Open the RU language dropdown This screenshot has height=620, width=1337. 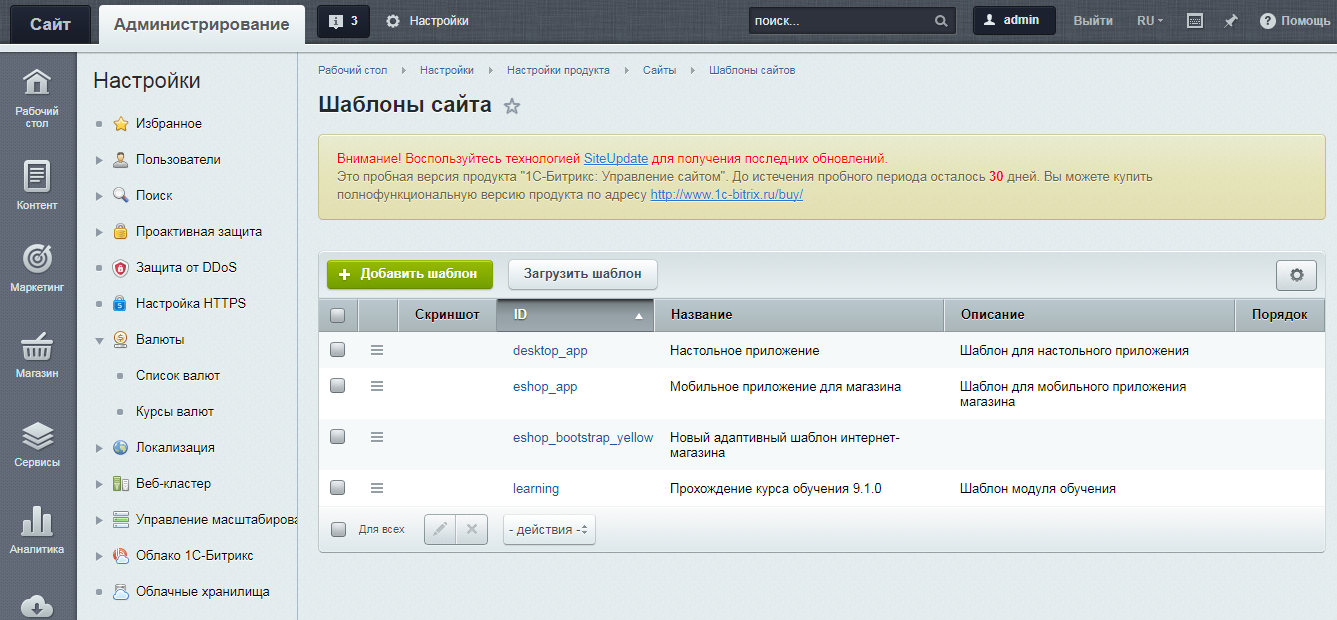coord(1150,21)
